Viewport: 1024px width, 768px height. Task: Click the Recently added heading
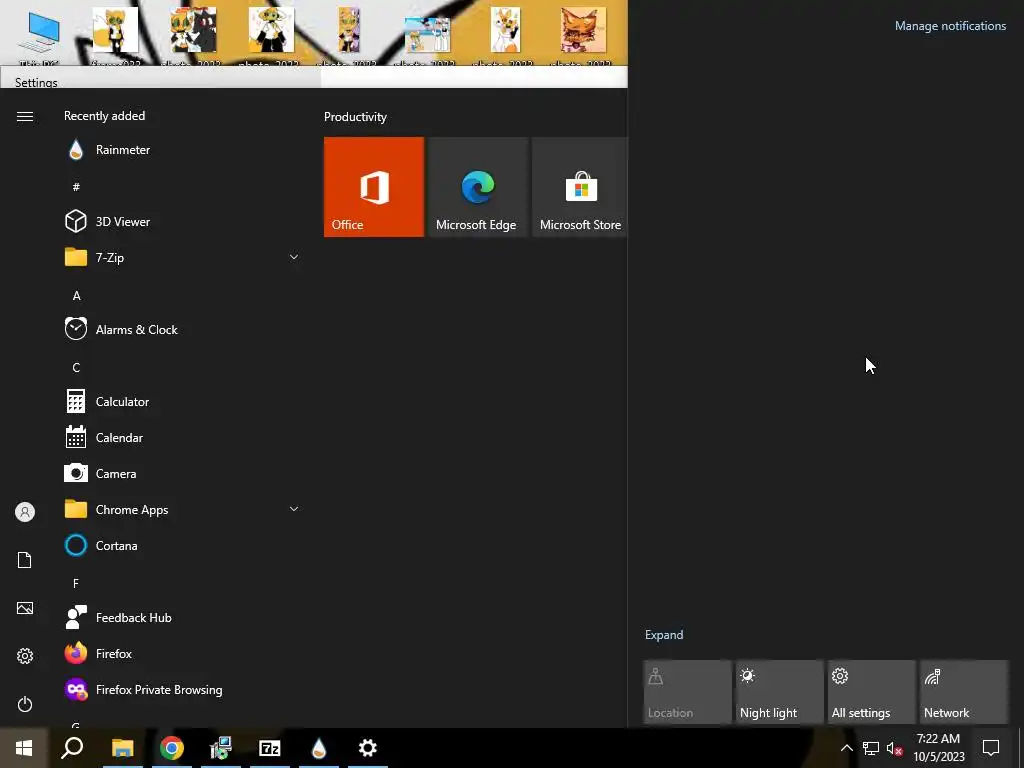pos(104,116)
